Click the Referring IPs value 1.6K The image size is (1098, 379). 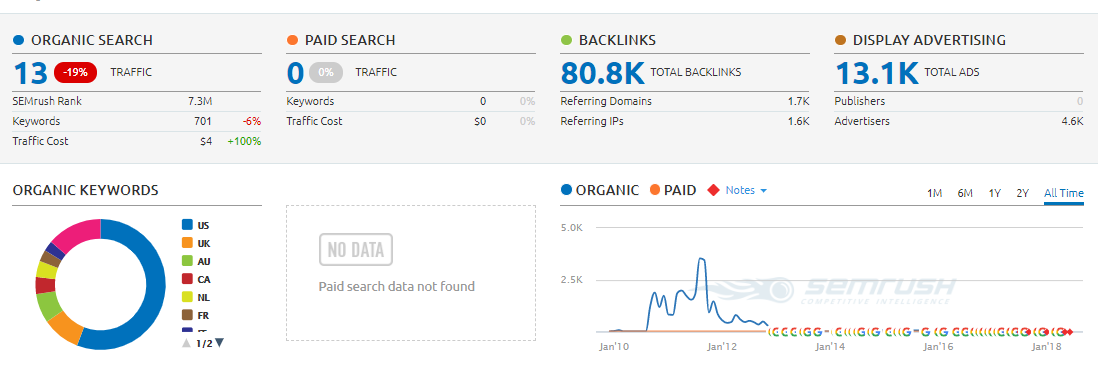point(798,121)
